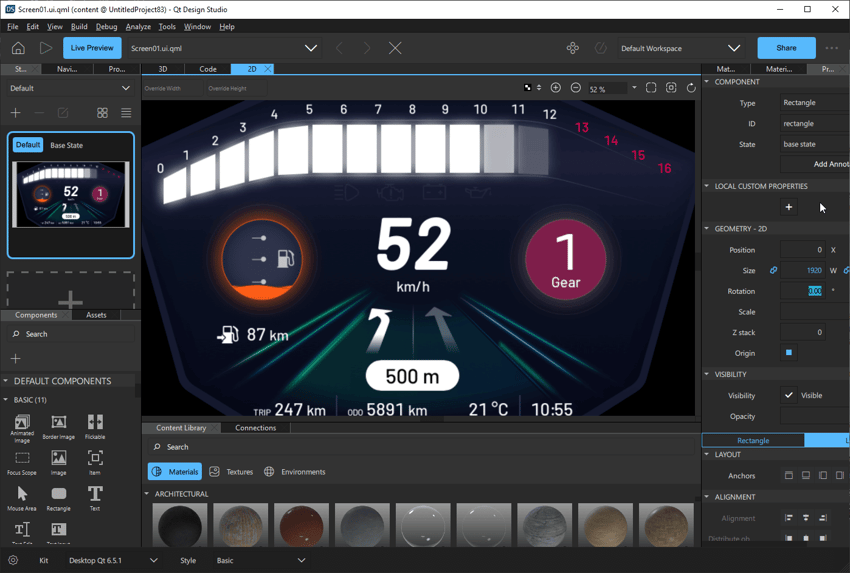
Task: Open the Kit Desktop Qt 6.5.1 dropdown
Action: 153,561
